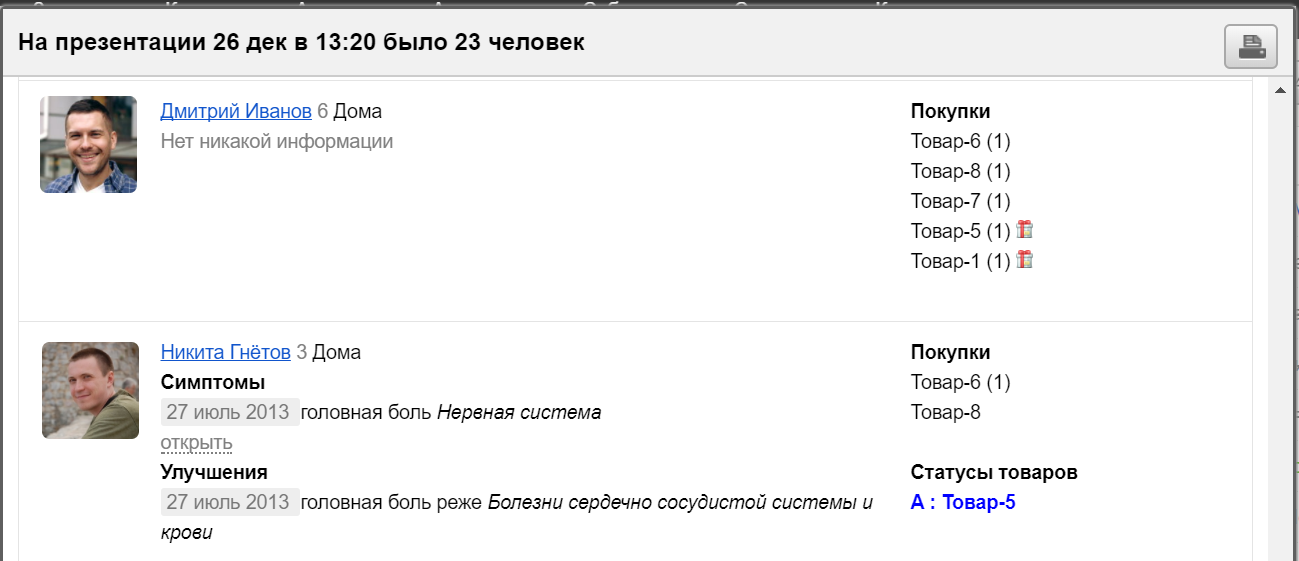Click the 27 июль 2013 symptom date
Image resolution: width=1299 pixels, height=561 pixels.
(229, 412)
